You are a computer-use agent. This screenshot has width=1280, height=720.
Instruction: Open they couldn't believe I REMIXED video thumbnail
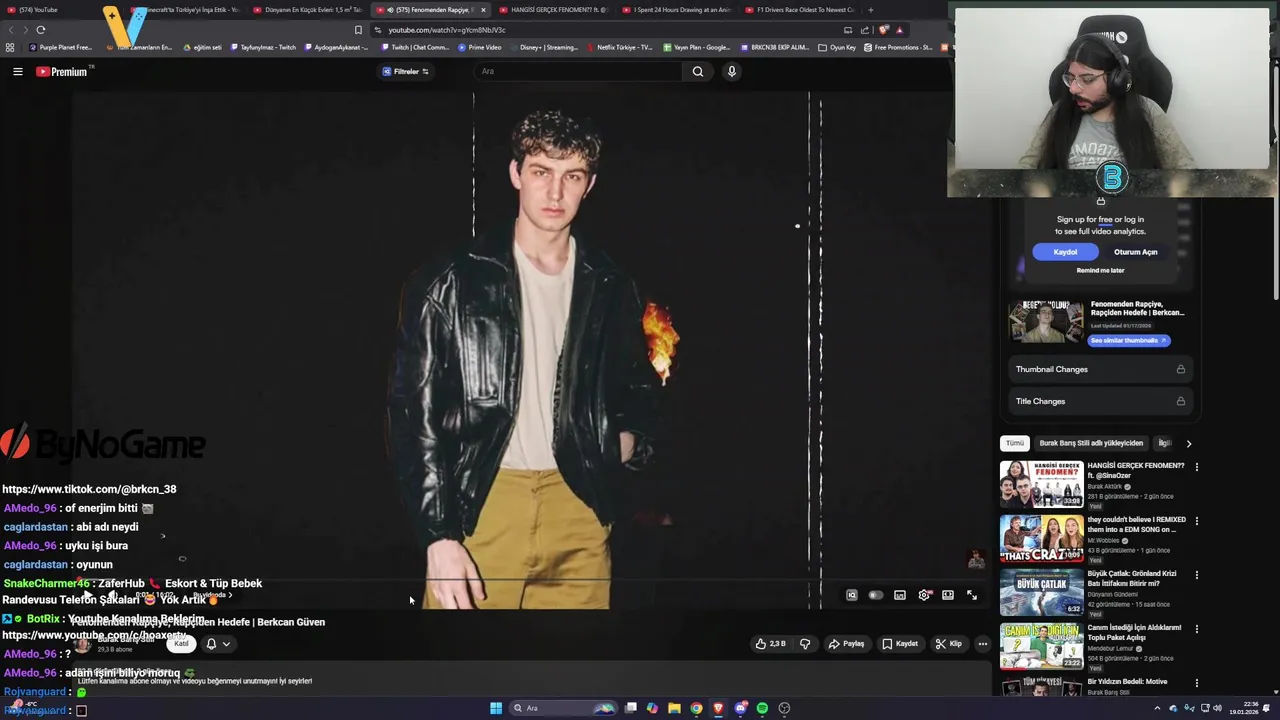[x=1041, y=538]
